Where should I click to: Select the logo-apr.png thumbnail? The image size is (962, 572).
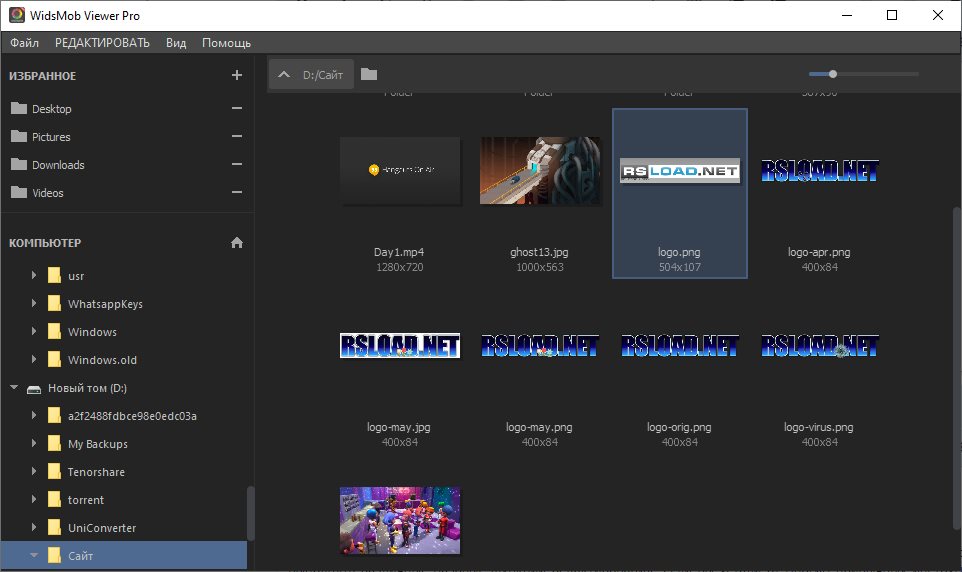point(820,171)
